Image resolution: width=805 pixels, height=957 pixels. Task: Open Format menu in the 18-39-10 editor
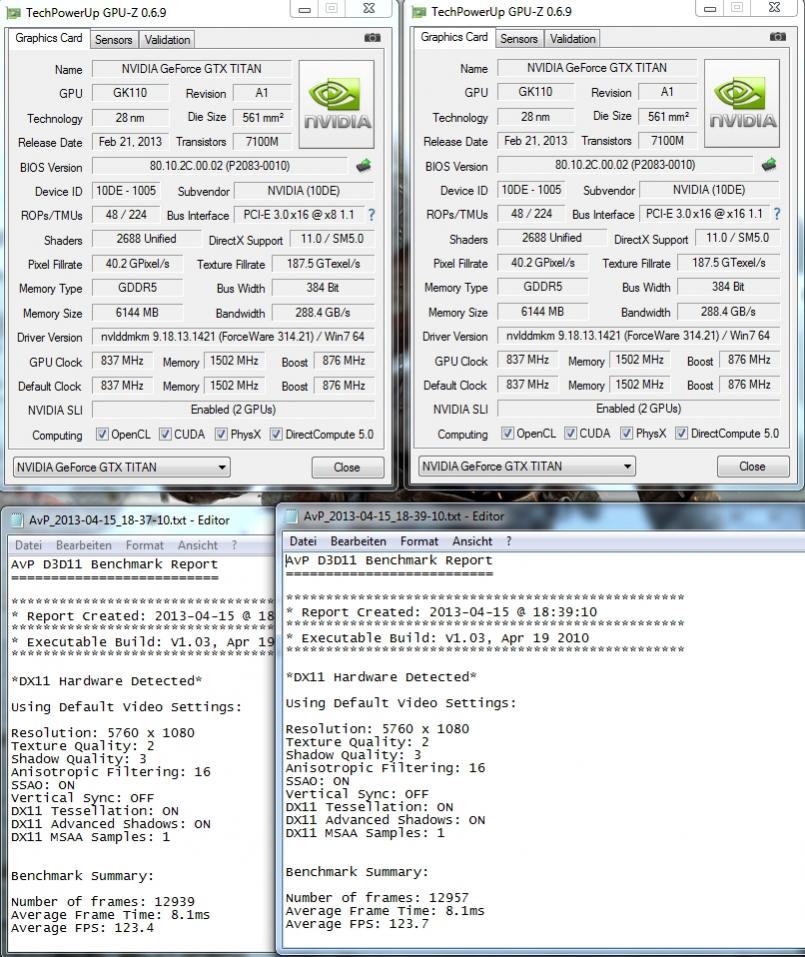419,541
